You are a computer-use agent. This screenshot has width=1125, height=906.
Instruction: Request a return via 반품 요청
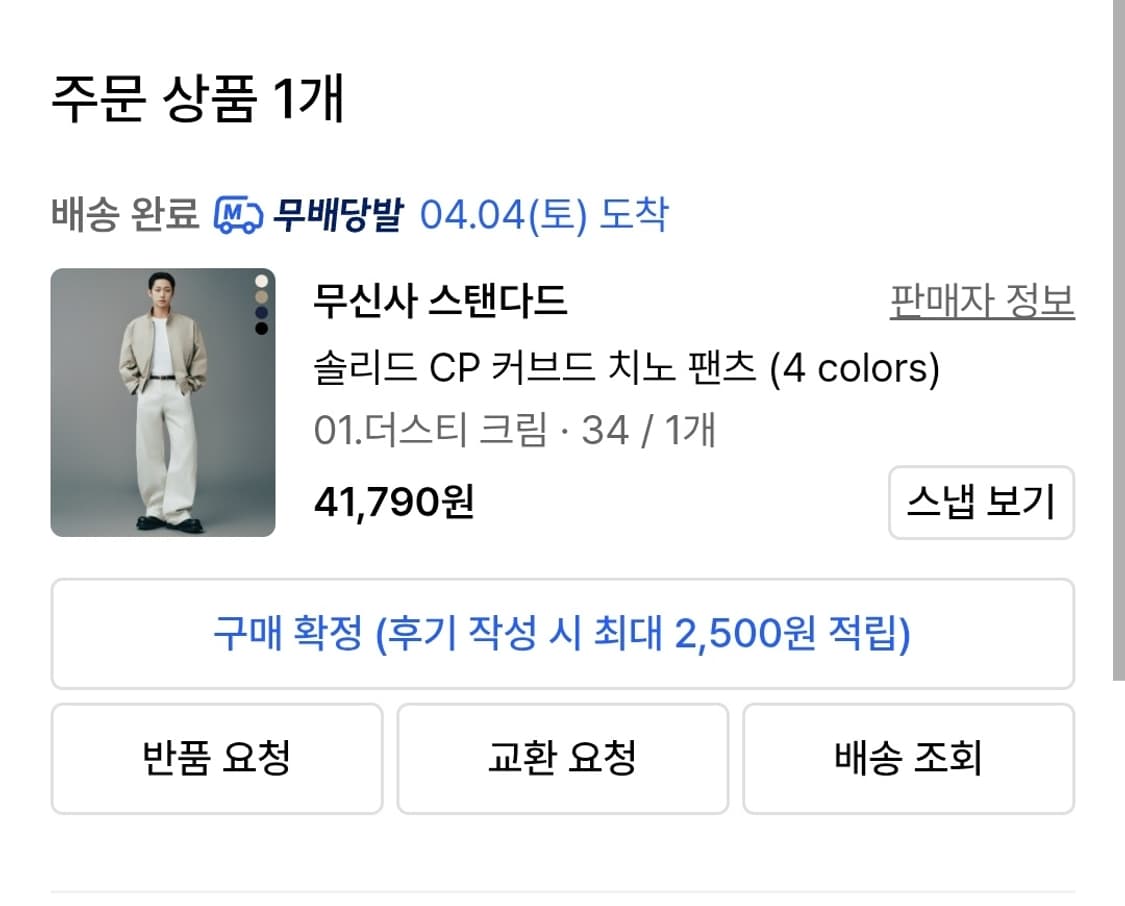(216, 758)
